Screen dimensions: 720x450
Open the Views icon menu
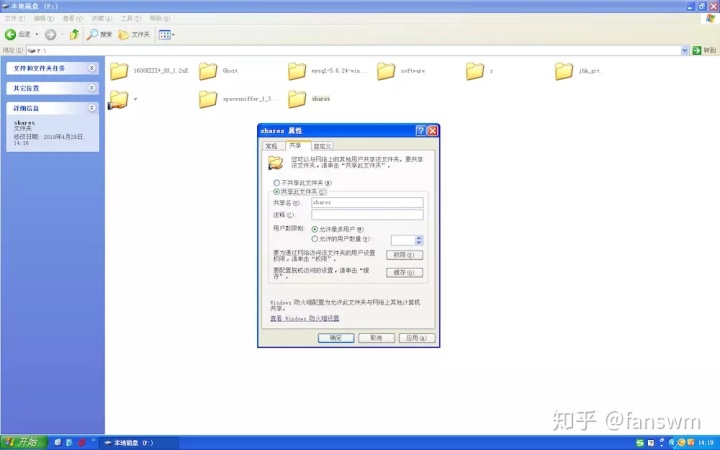(166, 34)
